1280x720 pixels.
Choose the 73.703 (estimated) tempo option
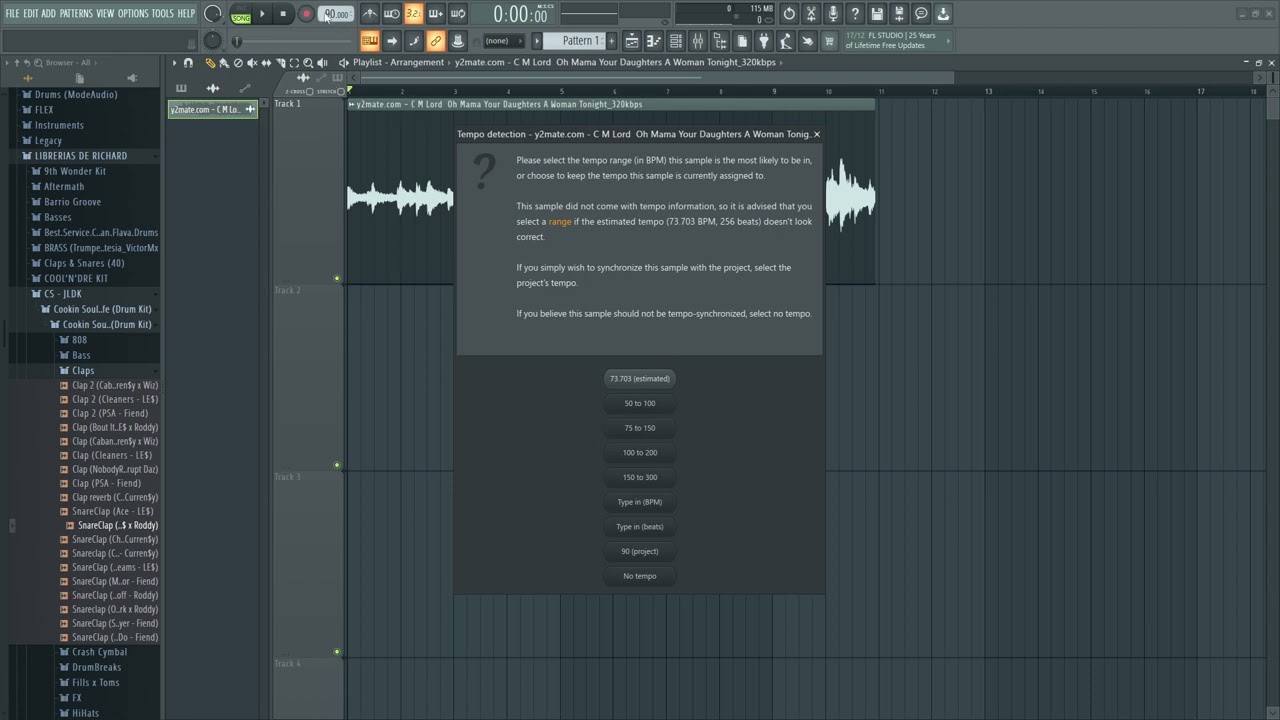(x=640, y=379)
